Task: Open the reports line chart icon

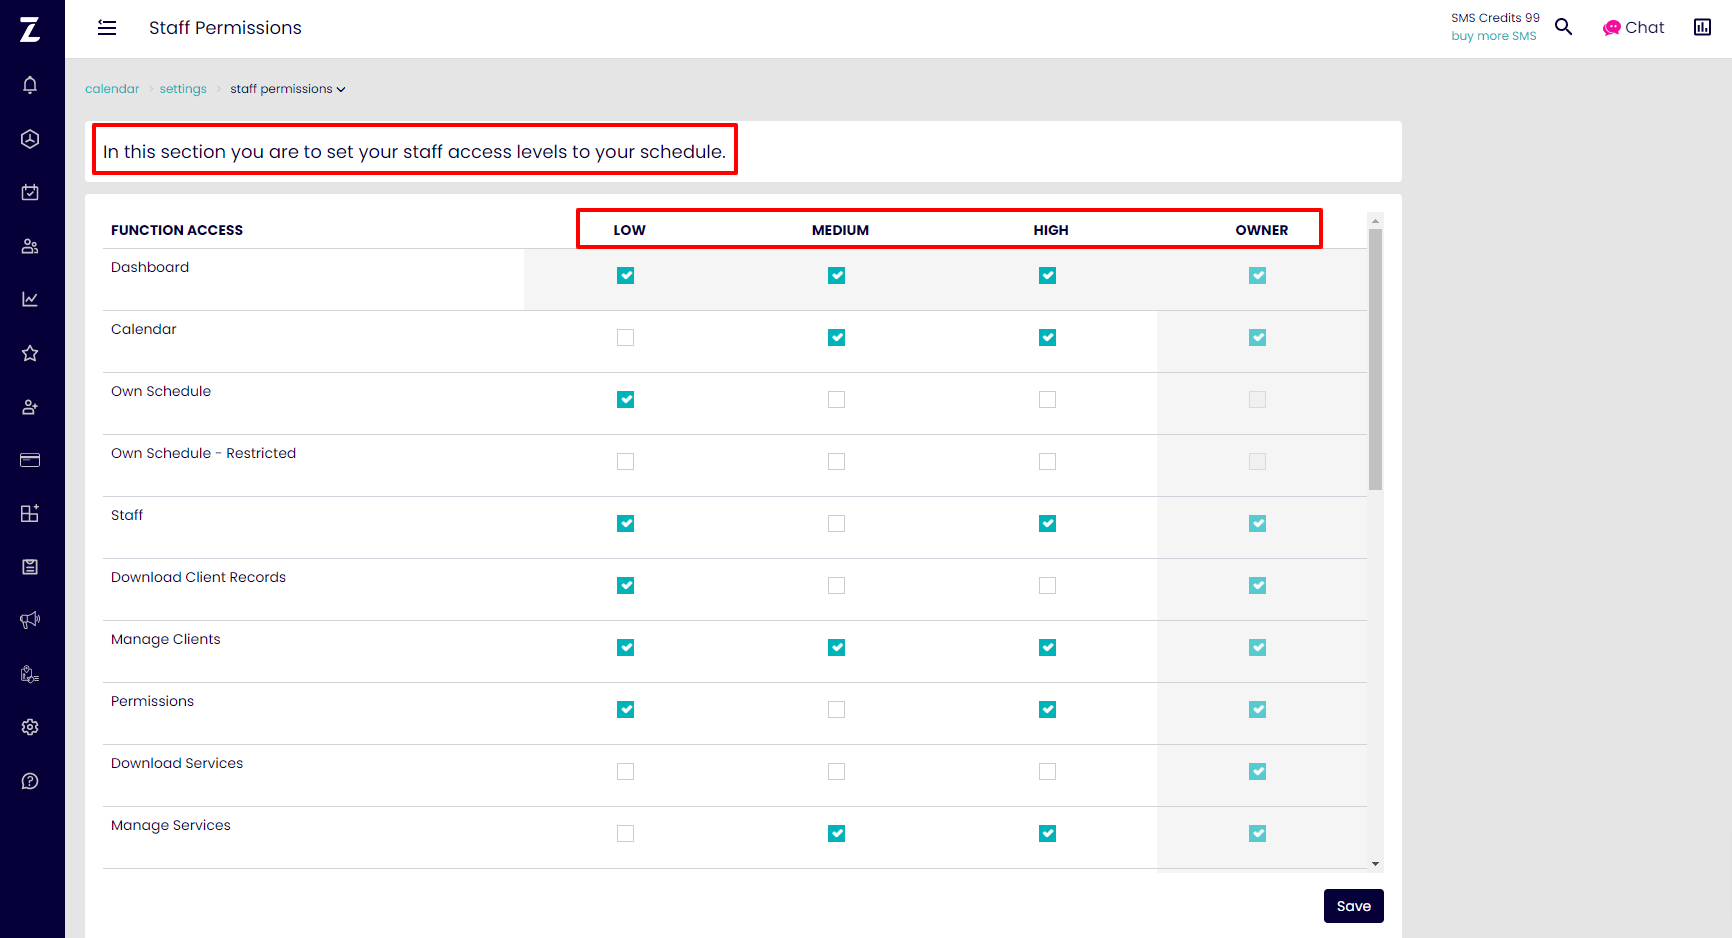Action: [x=30, y=299]
